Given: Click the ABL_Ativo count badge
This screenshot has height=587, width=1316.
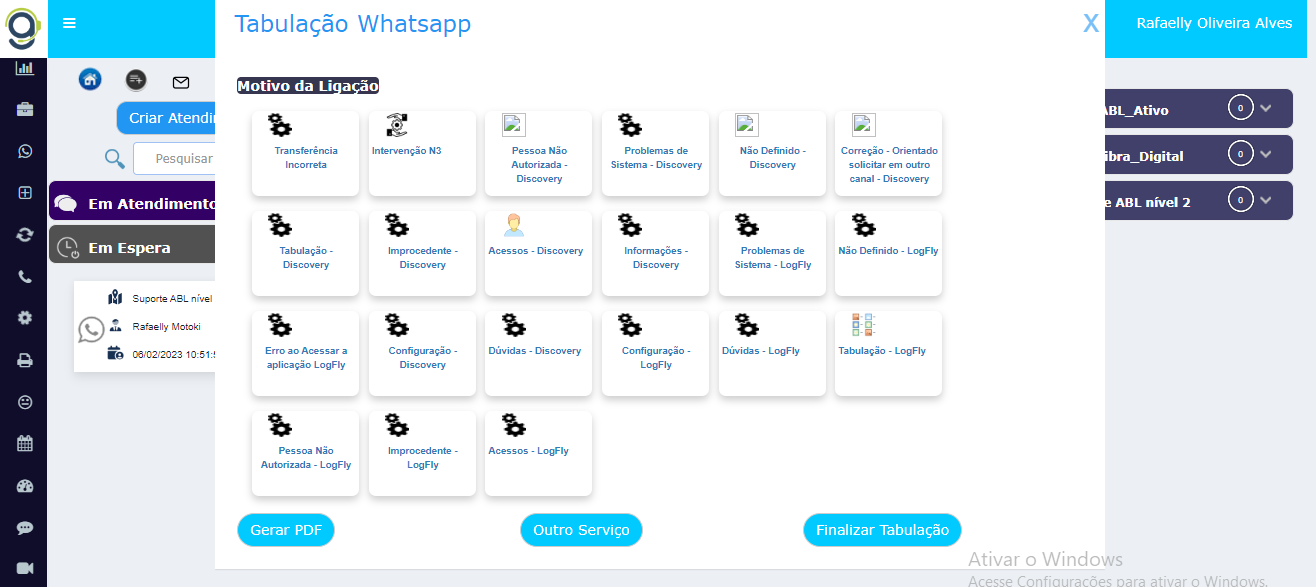Looking at the screenshot, I should (x=1240, y=108).
